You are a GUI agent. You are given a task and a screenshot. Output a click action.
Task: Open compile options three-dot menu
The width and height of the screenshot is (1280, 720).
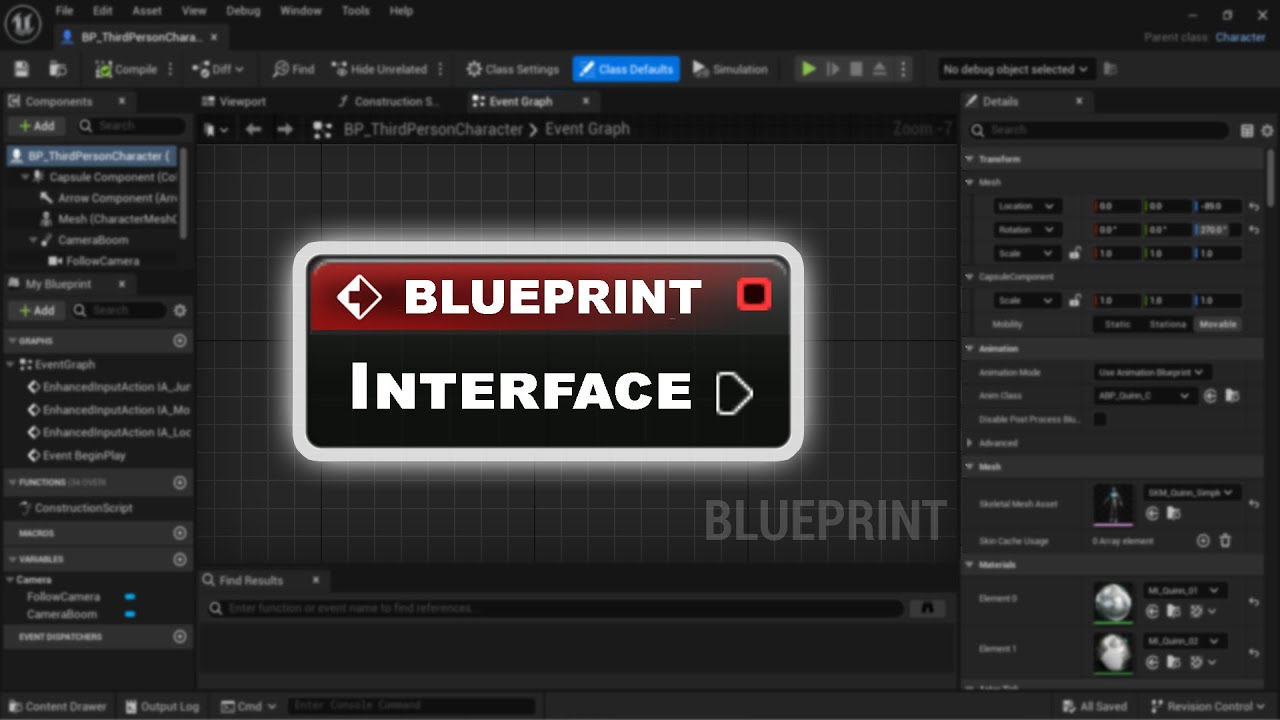point(170,69)
